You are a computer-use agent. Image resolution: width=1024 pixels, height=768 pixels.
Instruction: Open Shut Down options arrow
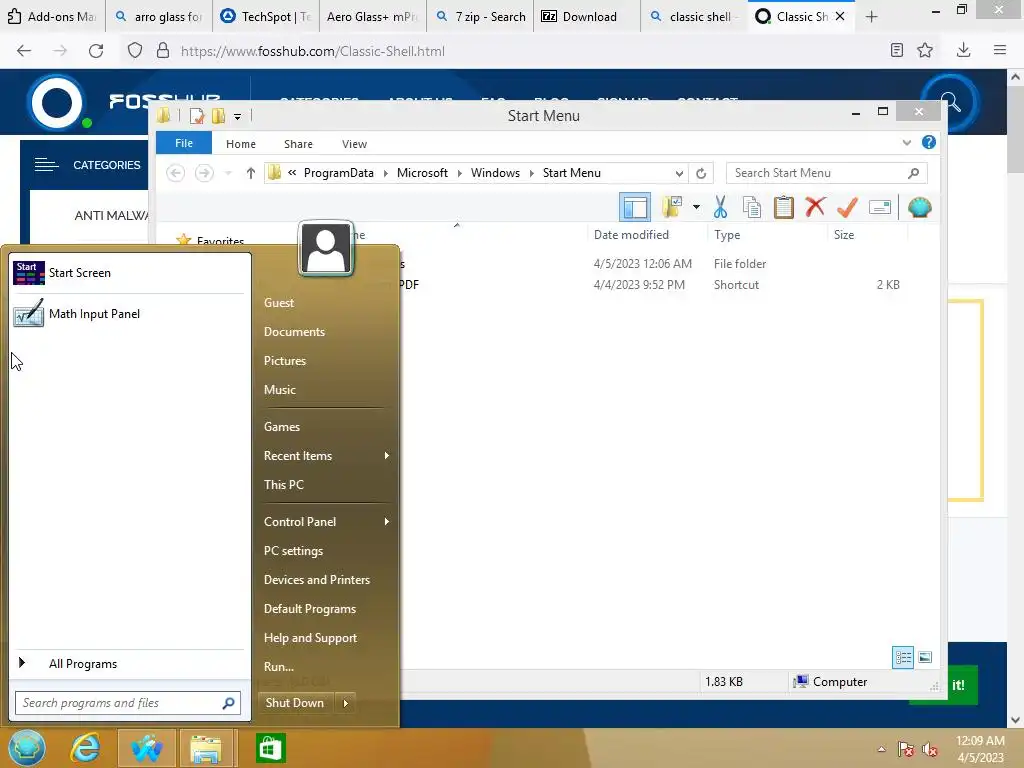(x=345, y=703)
